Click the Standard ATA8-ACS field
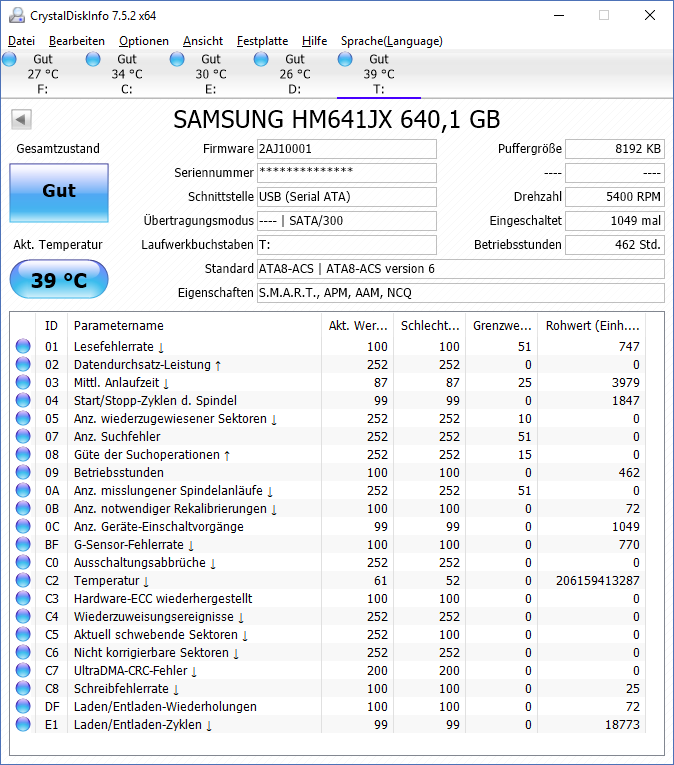 461,269
